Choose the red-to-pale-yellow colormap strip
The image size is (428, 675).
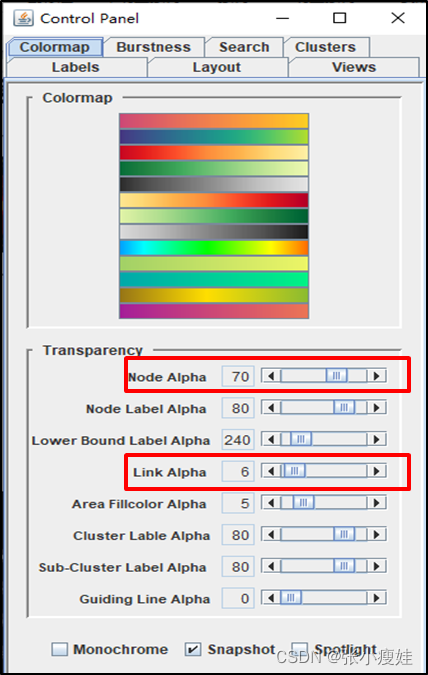[214, 153]
